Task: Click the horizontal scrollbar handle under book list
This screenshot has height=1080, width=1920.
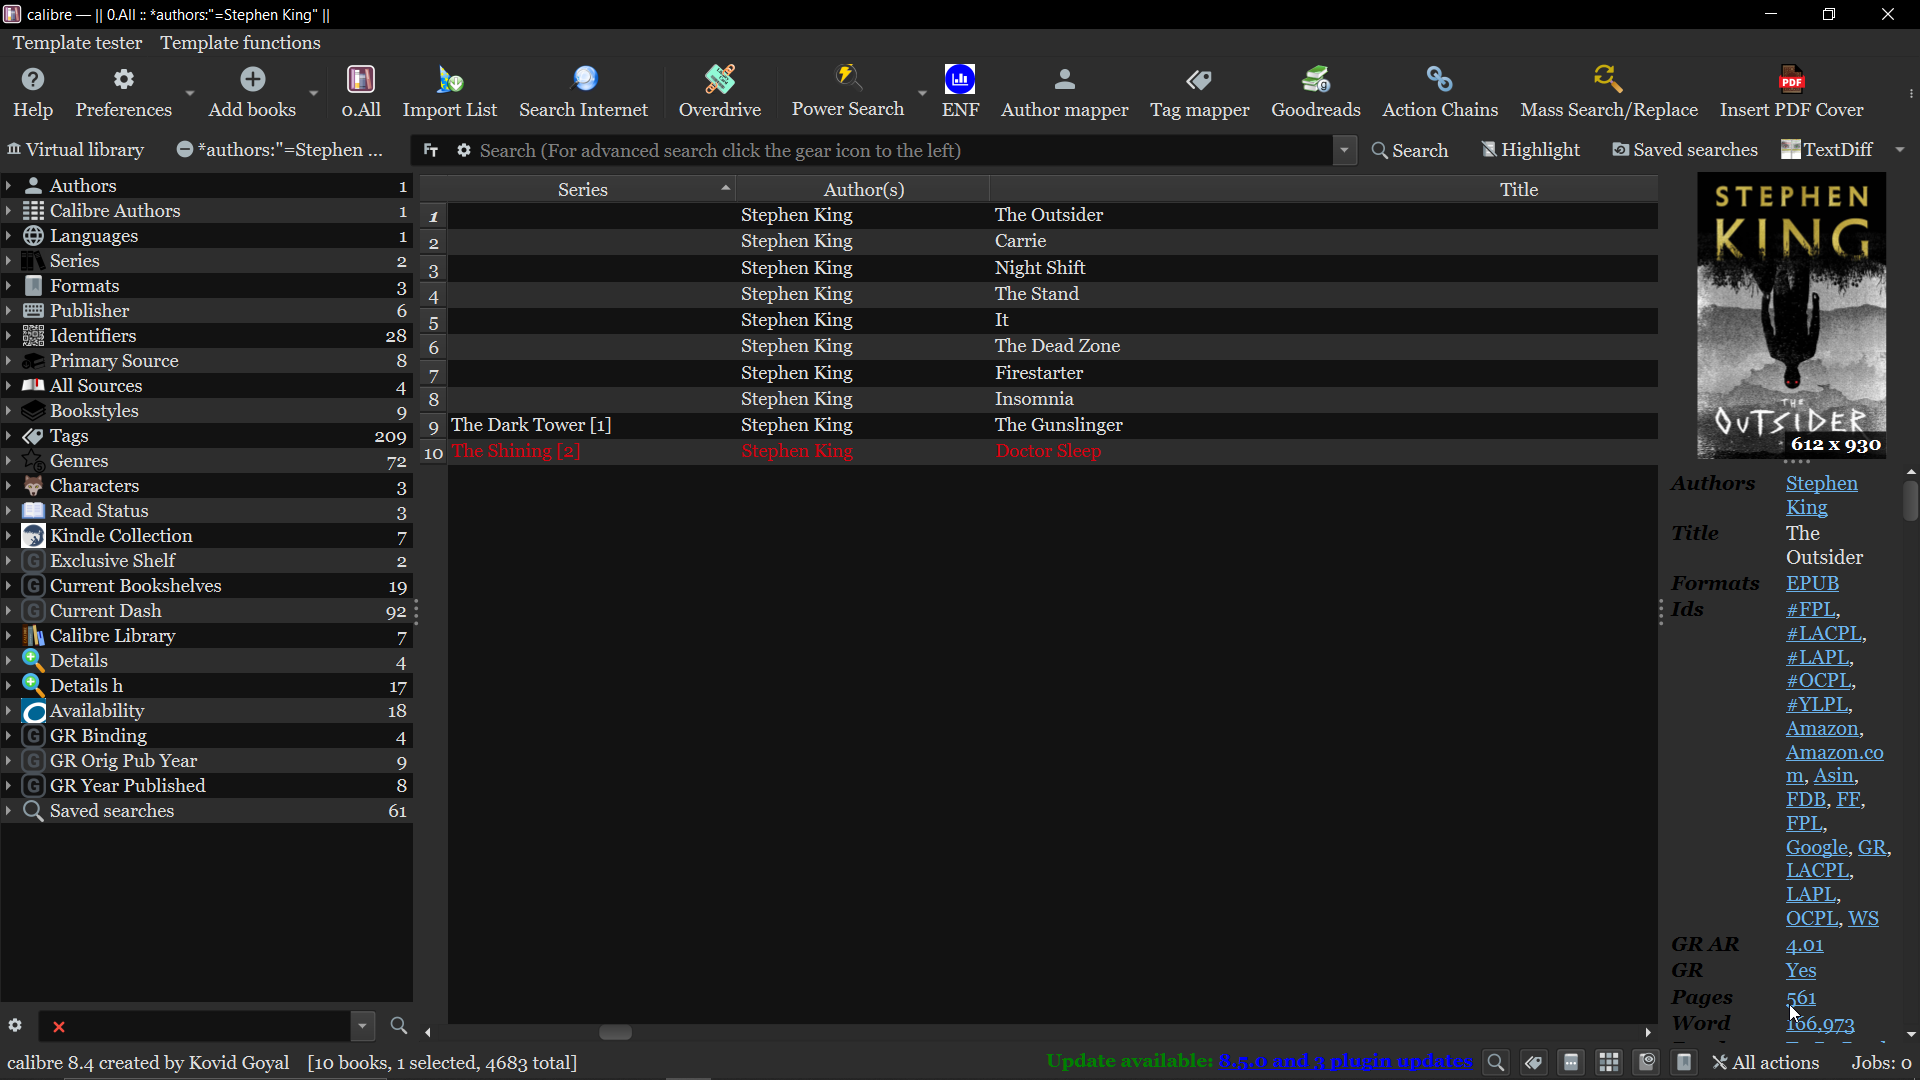Action: click(615, 1033)
